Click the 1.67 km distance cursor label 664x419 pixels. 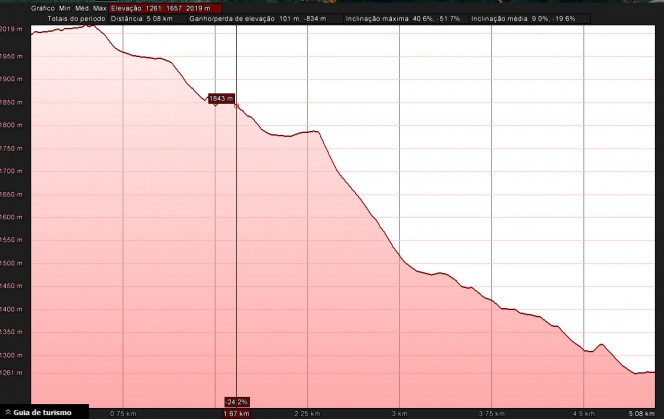coord(237,412)
